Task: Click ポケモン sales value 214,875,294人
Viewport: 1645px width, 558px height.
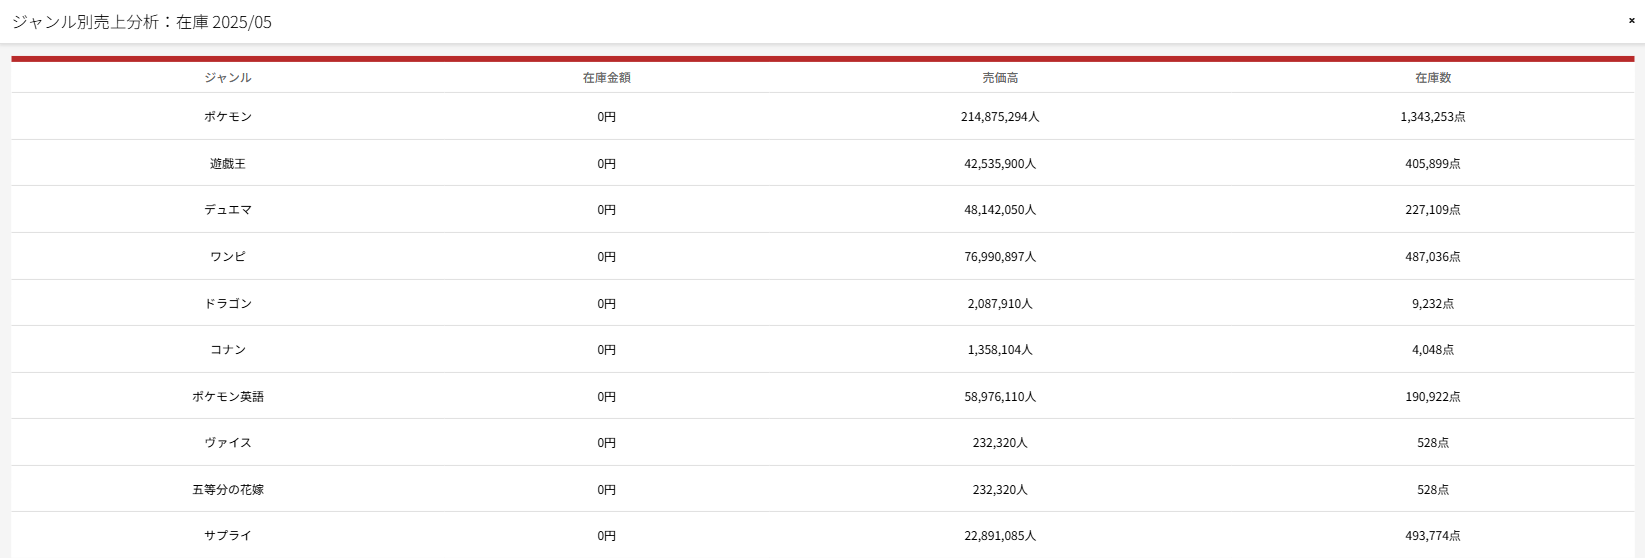Action: click(x=1000, y=117)
